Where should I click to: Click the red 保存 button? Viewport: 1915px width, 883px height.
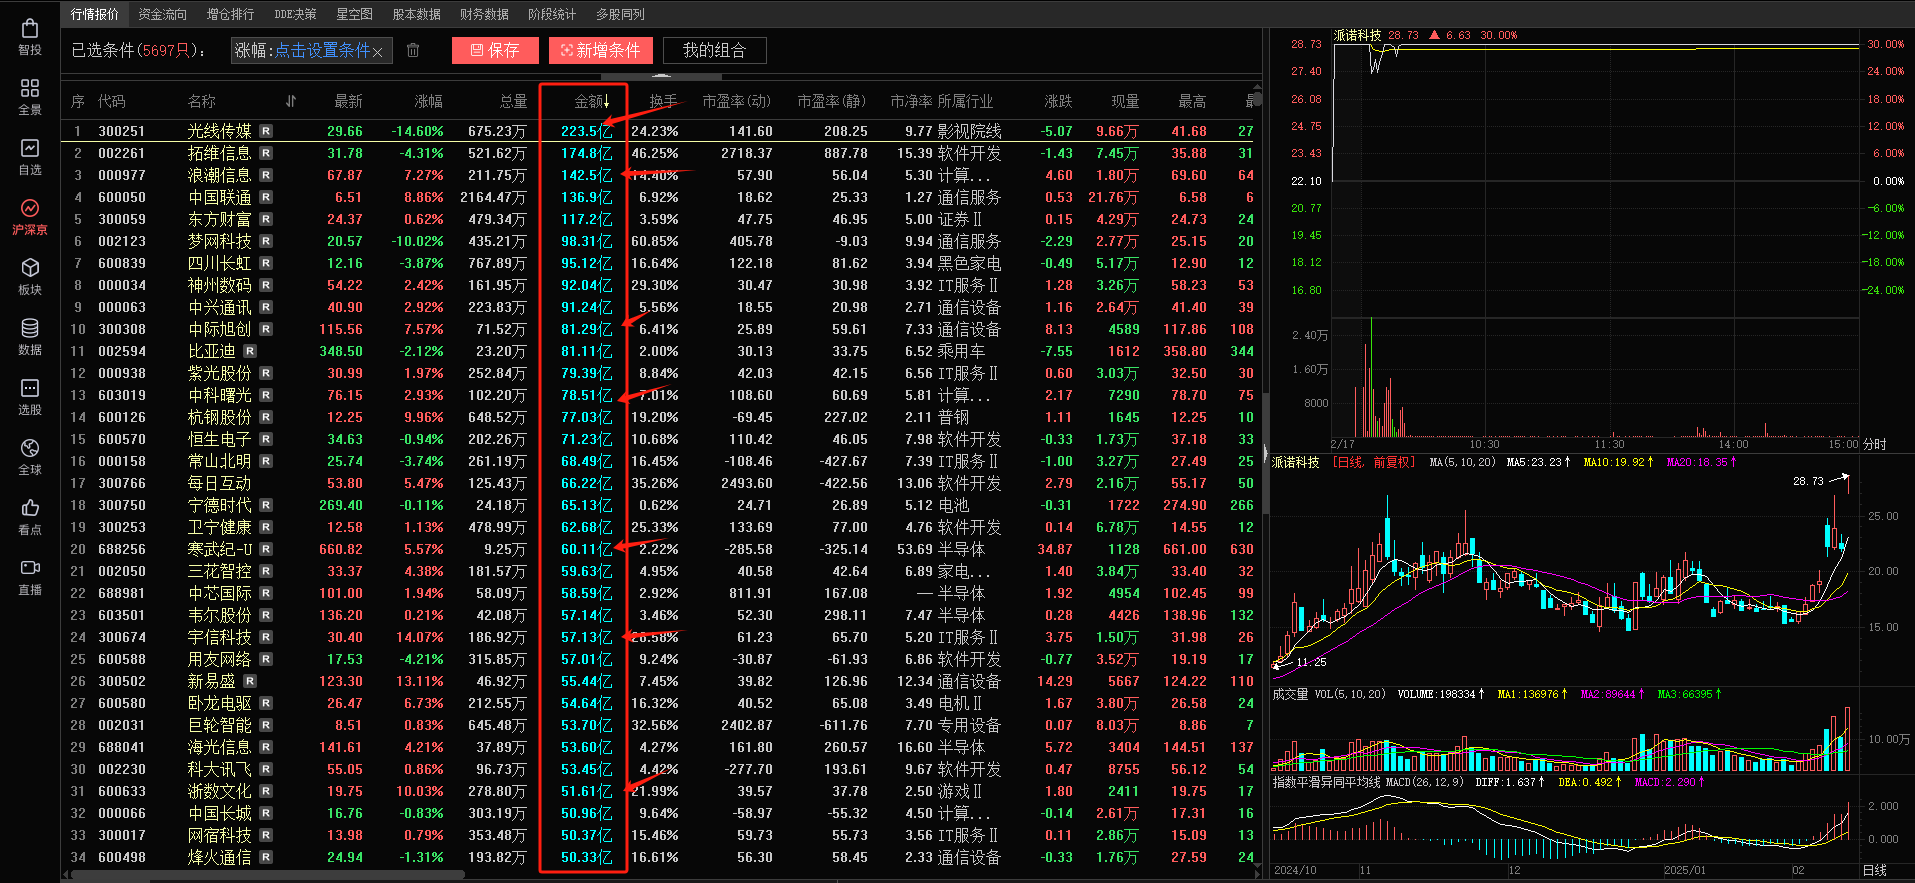click(x=495, y=50)
